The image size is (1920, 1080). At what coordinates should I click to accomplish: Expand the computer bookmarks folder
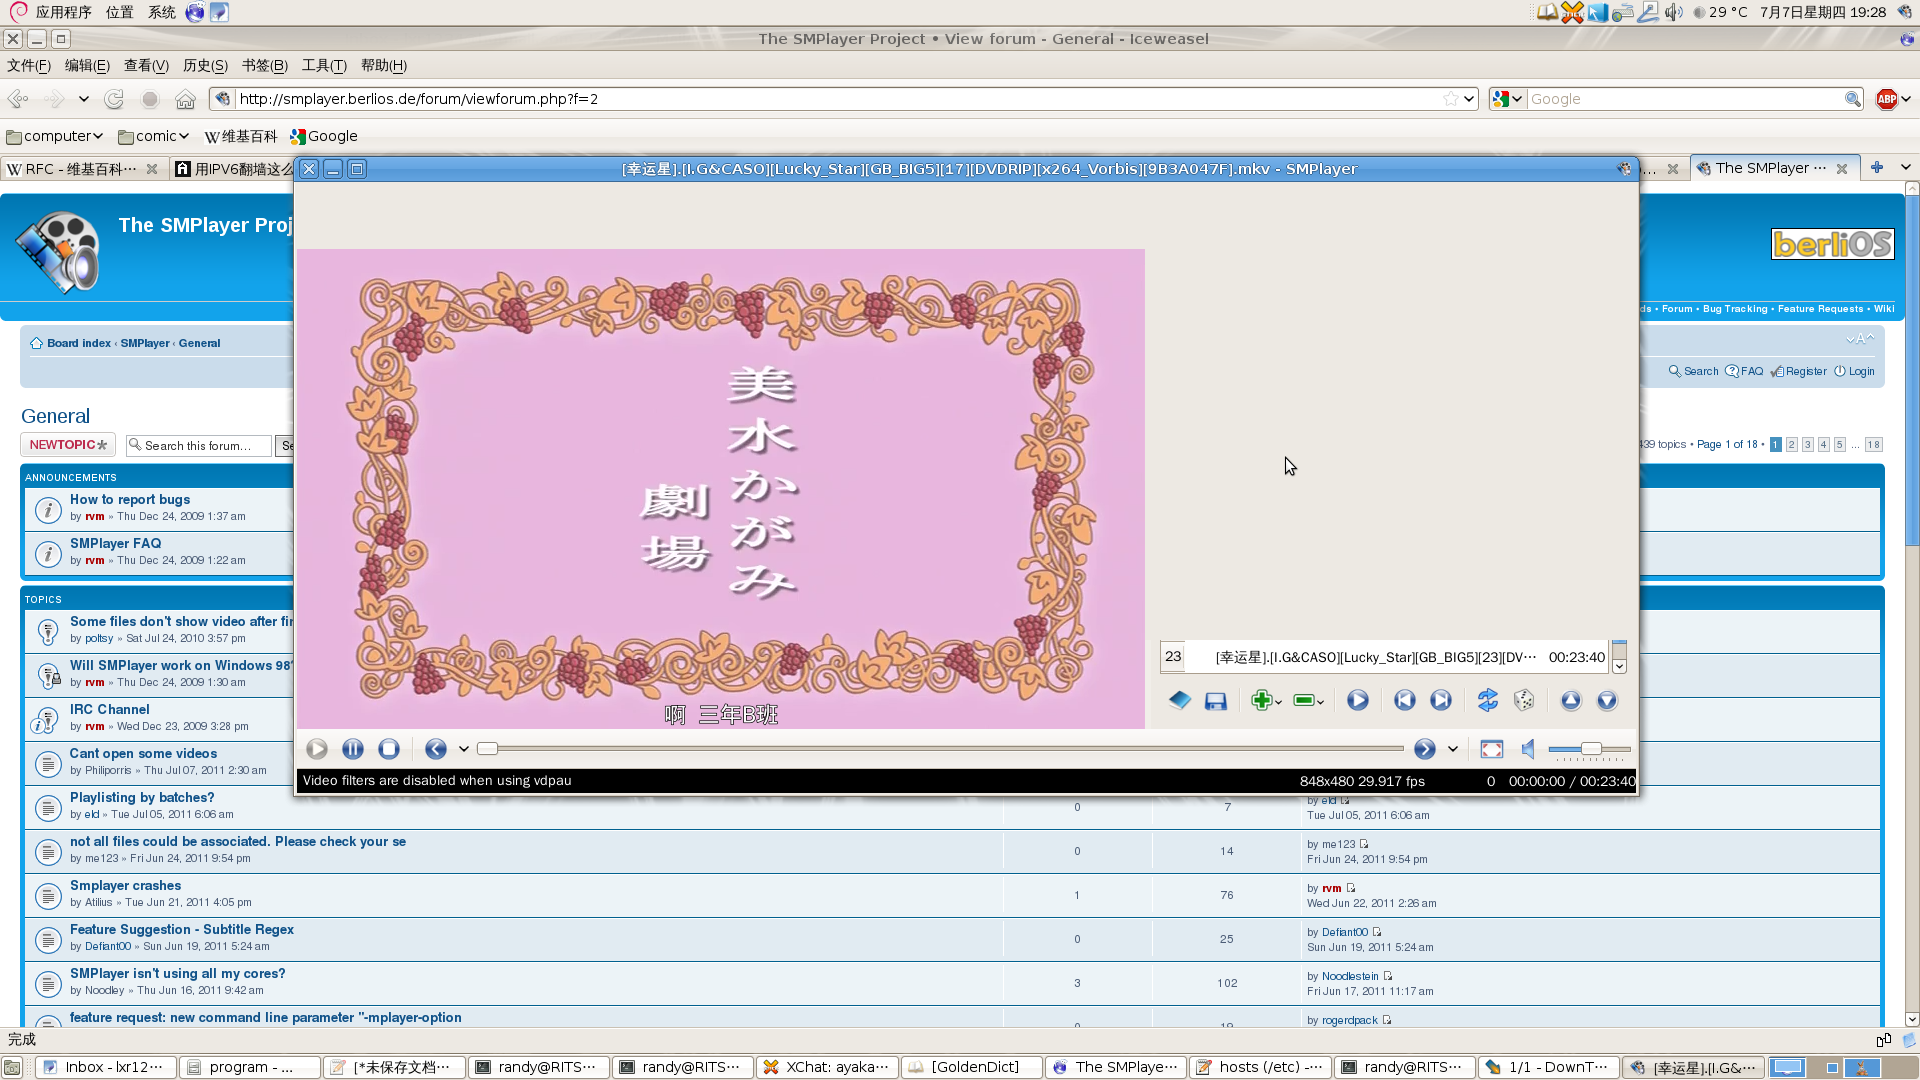[55, 136]
